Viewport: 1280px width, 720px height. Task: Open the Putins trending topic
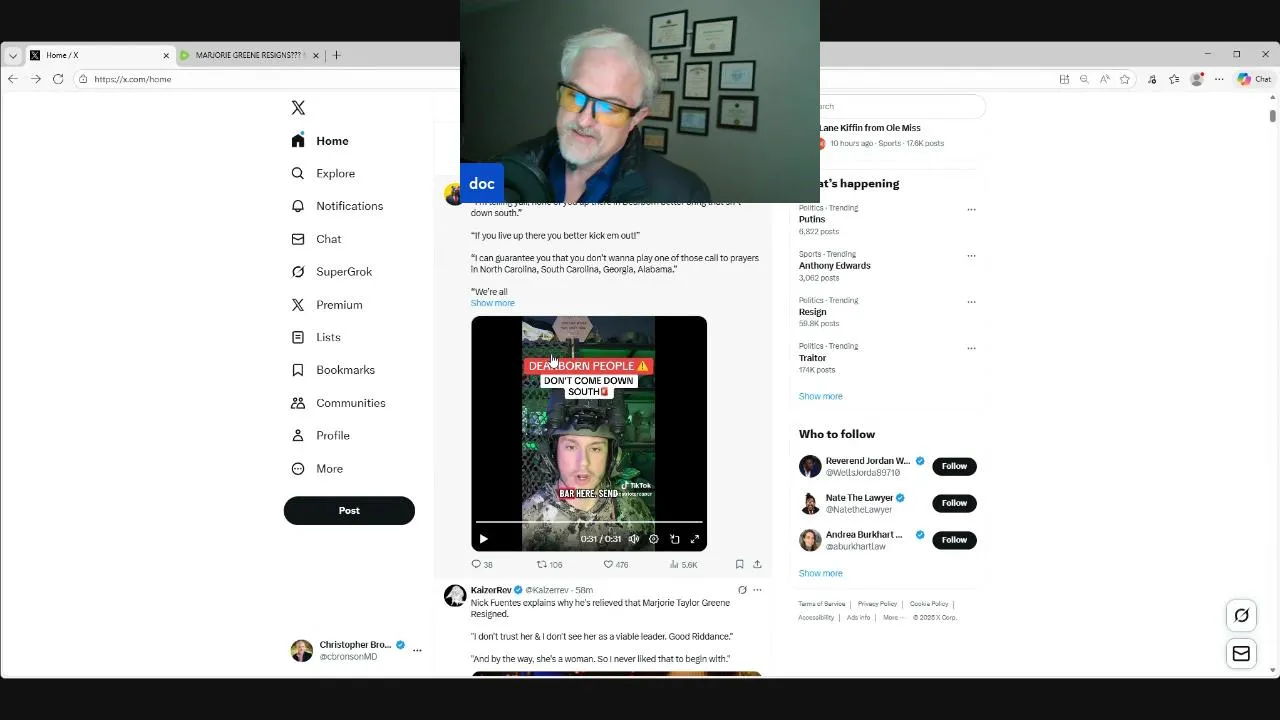point(812,219)
